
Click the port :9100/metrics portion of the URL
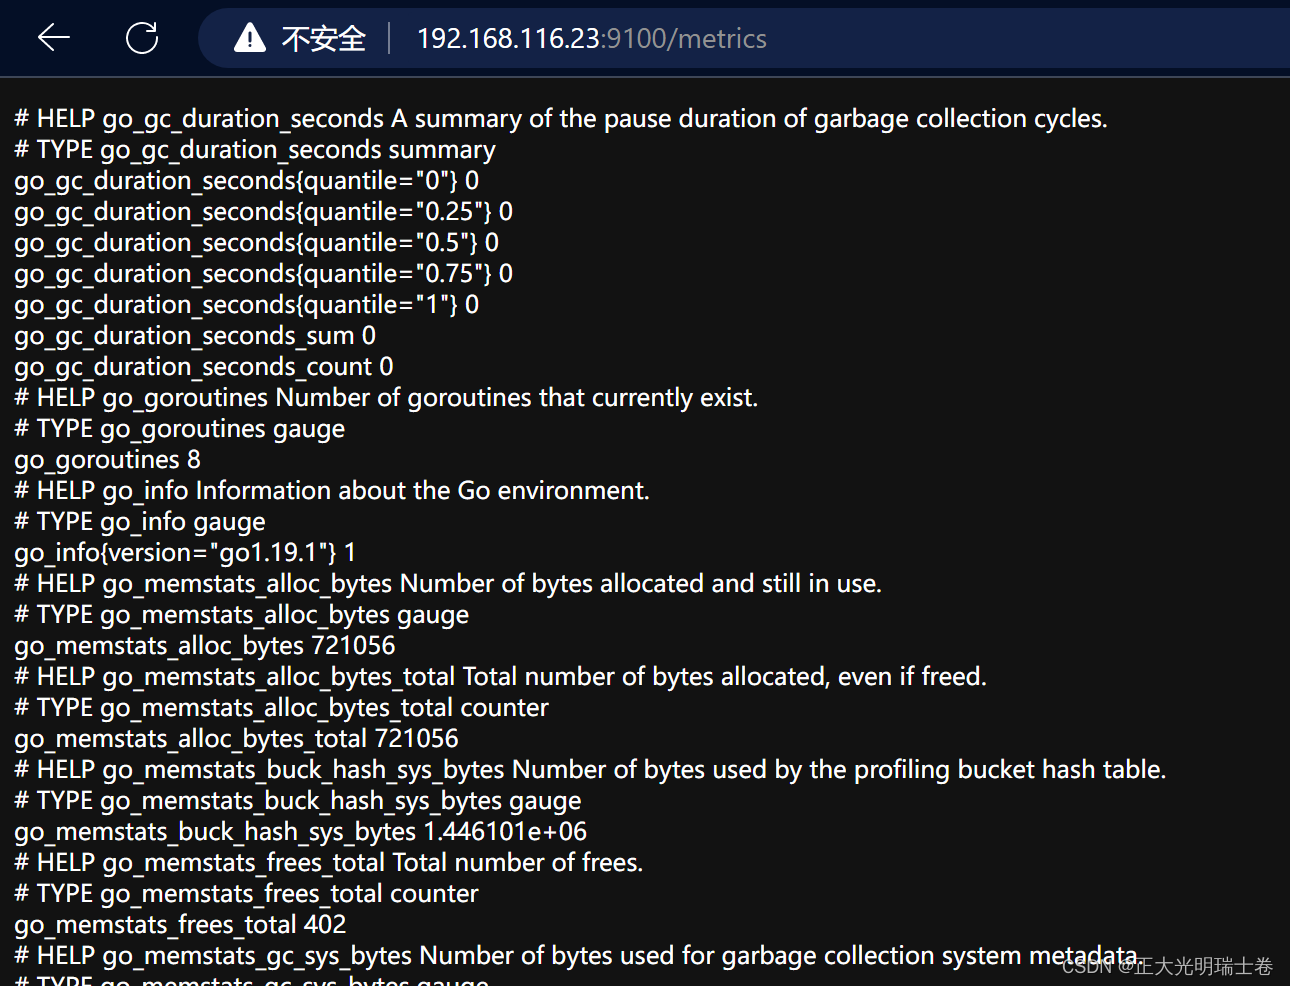pos(686,39)
